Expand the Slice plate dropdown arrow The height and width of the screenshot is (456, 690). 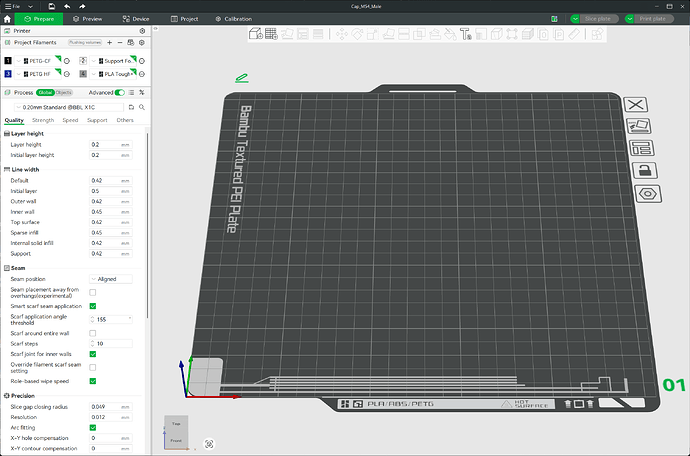pyautogui.click(x=575, y=19)
